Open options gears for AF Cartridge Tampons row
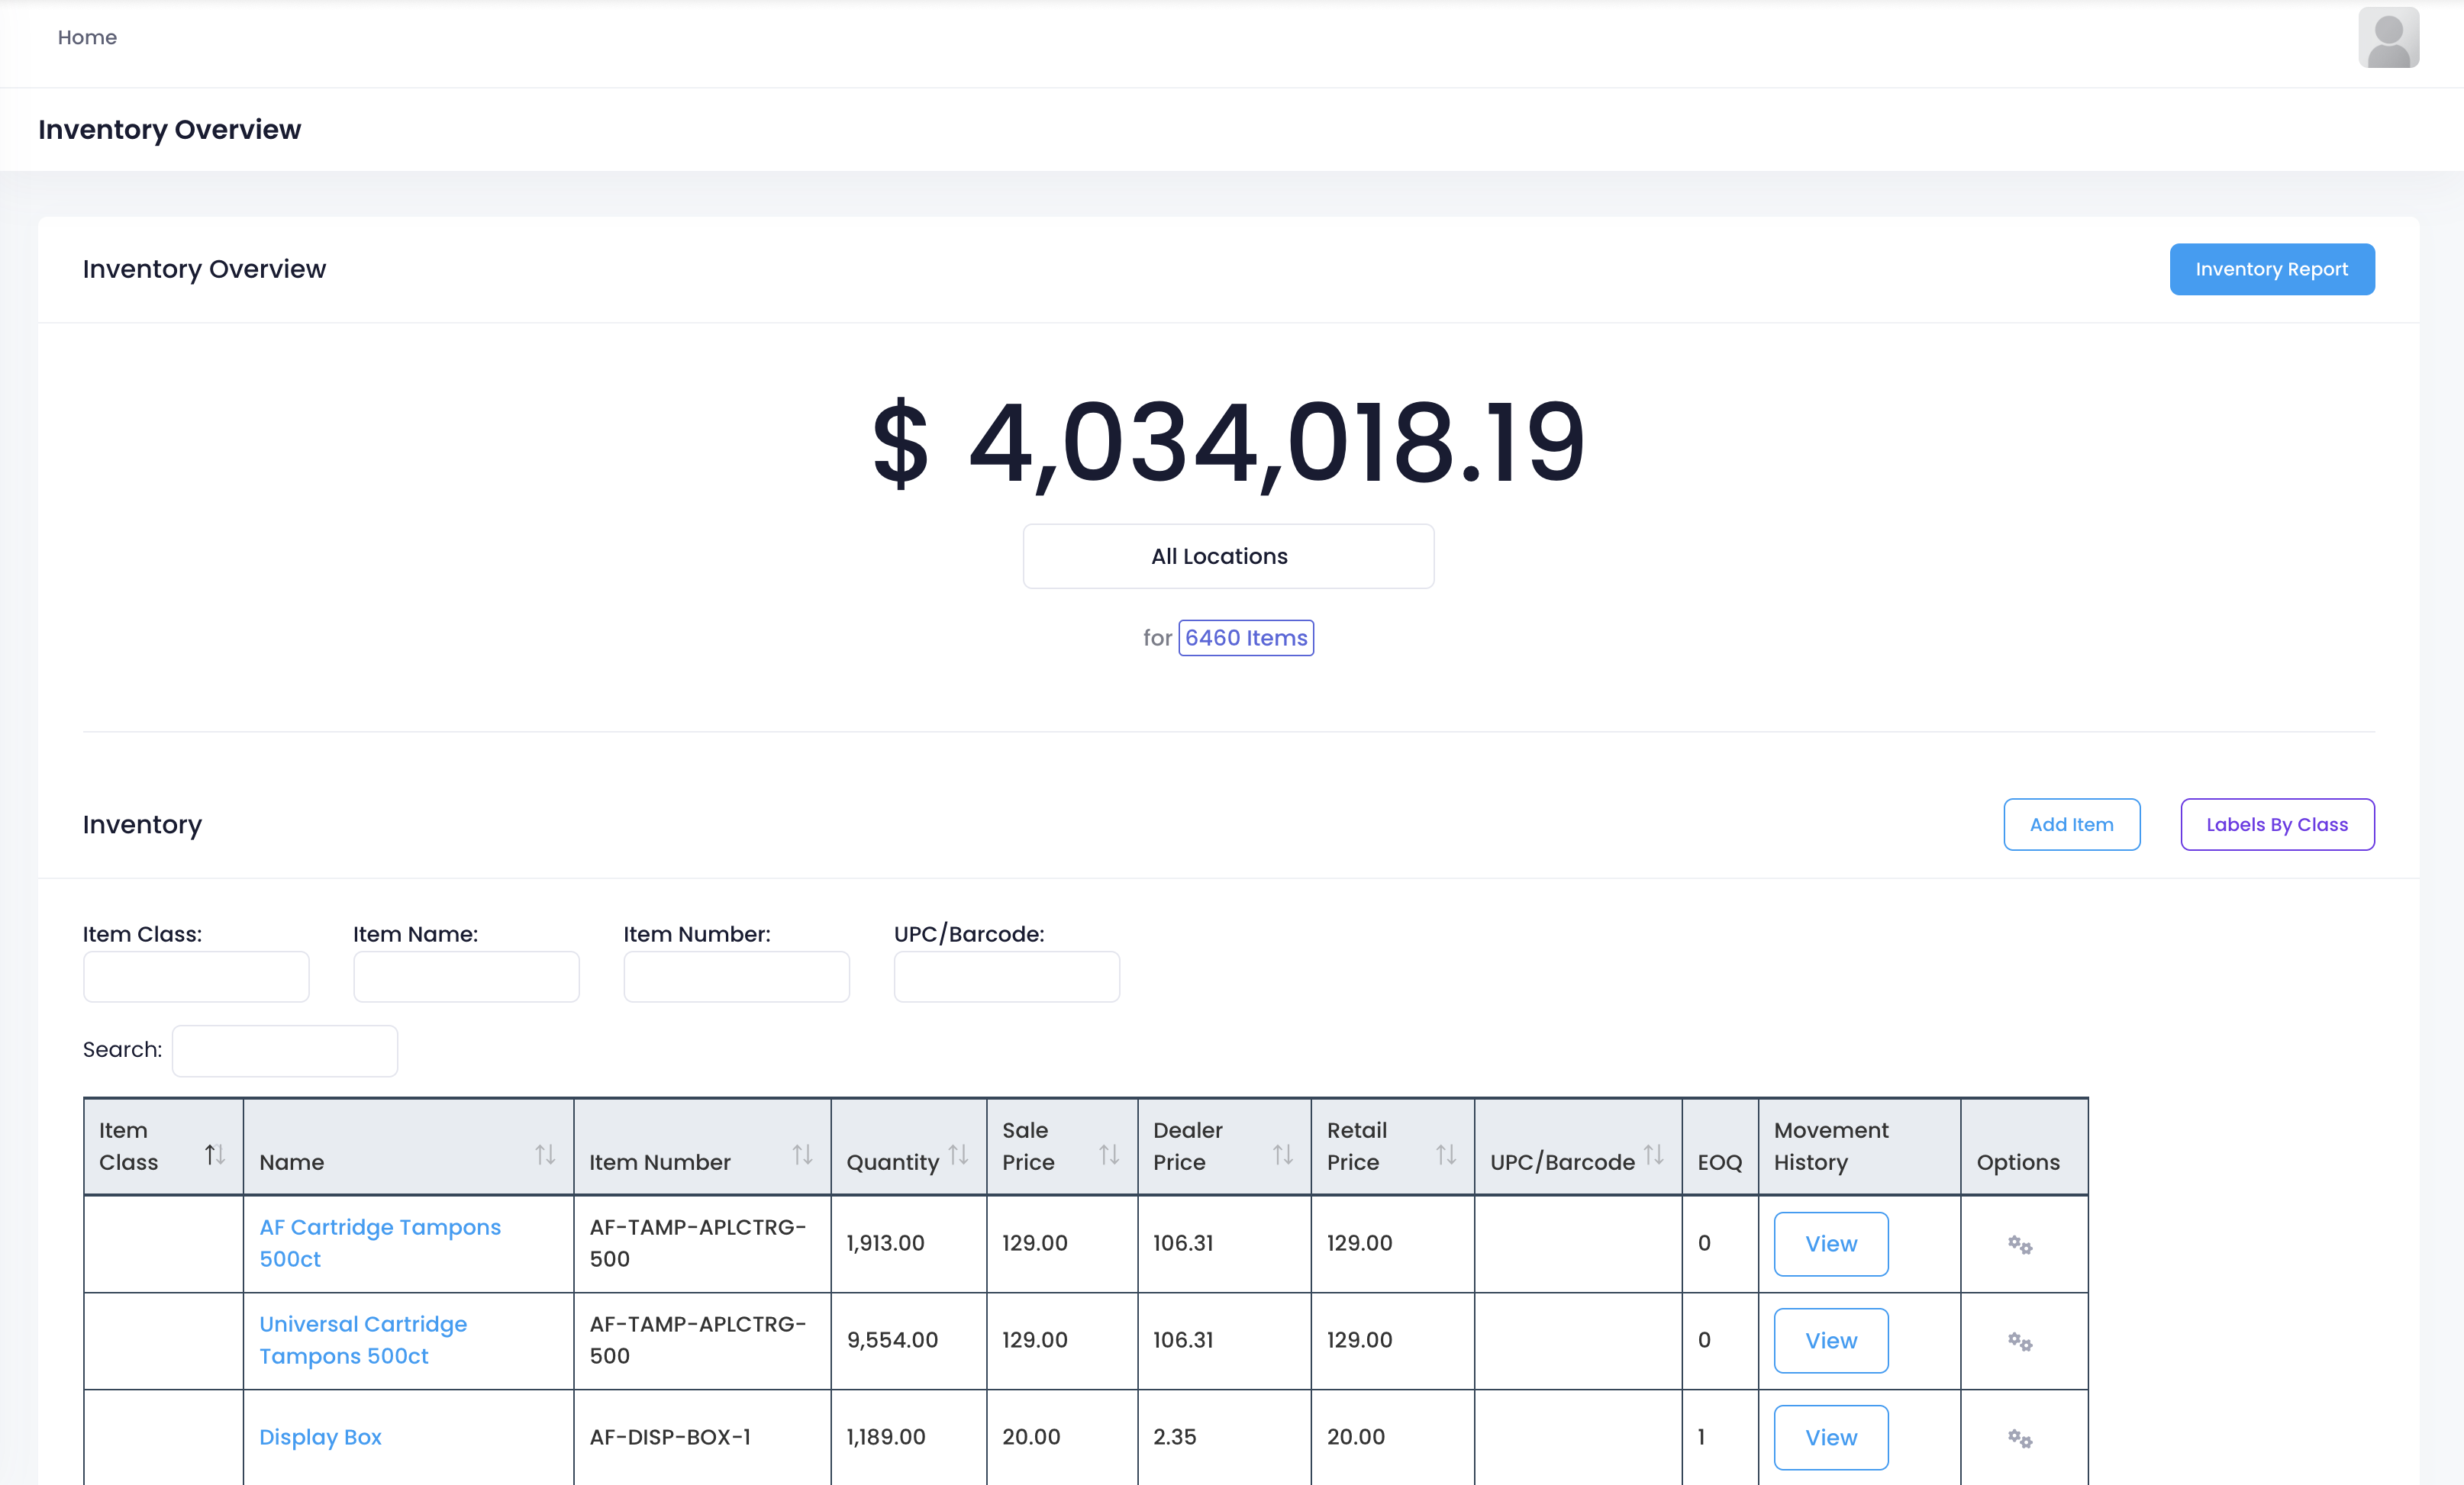Image resolution: width=2464 pixels, height=1485 pixels. click(x=2019, y=1244)
